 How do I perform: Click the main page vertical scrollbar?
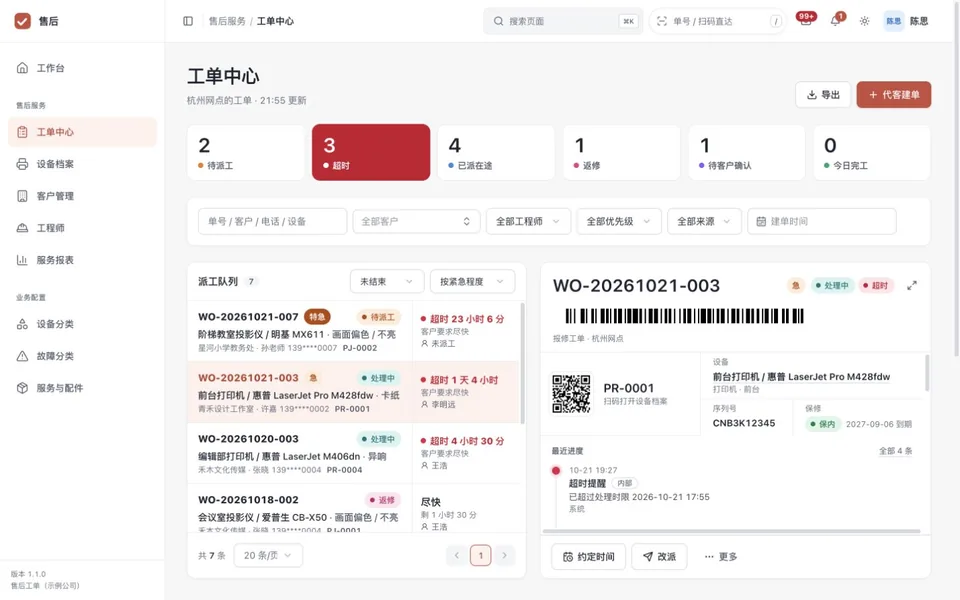click(x=957, y=178)
